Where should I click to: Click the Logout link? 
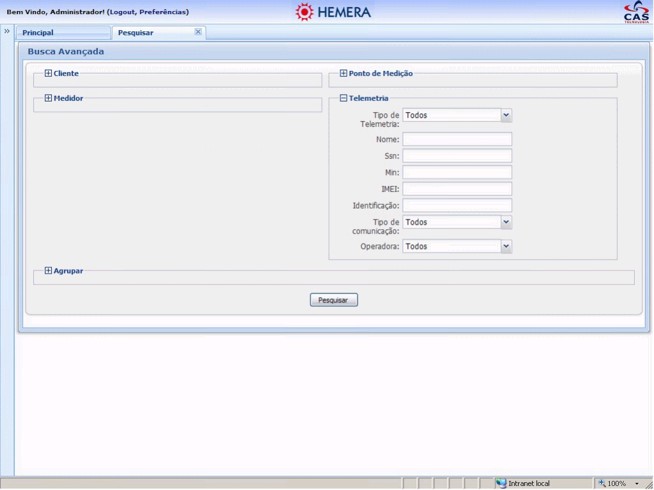point(122,12)
